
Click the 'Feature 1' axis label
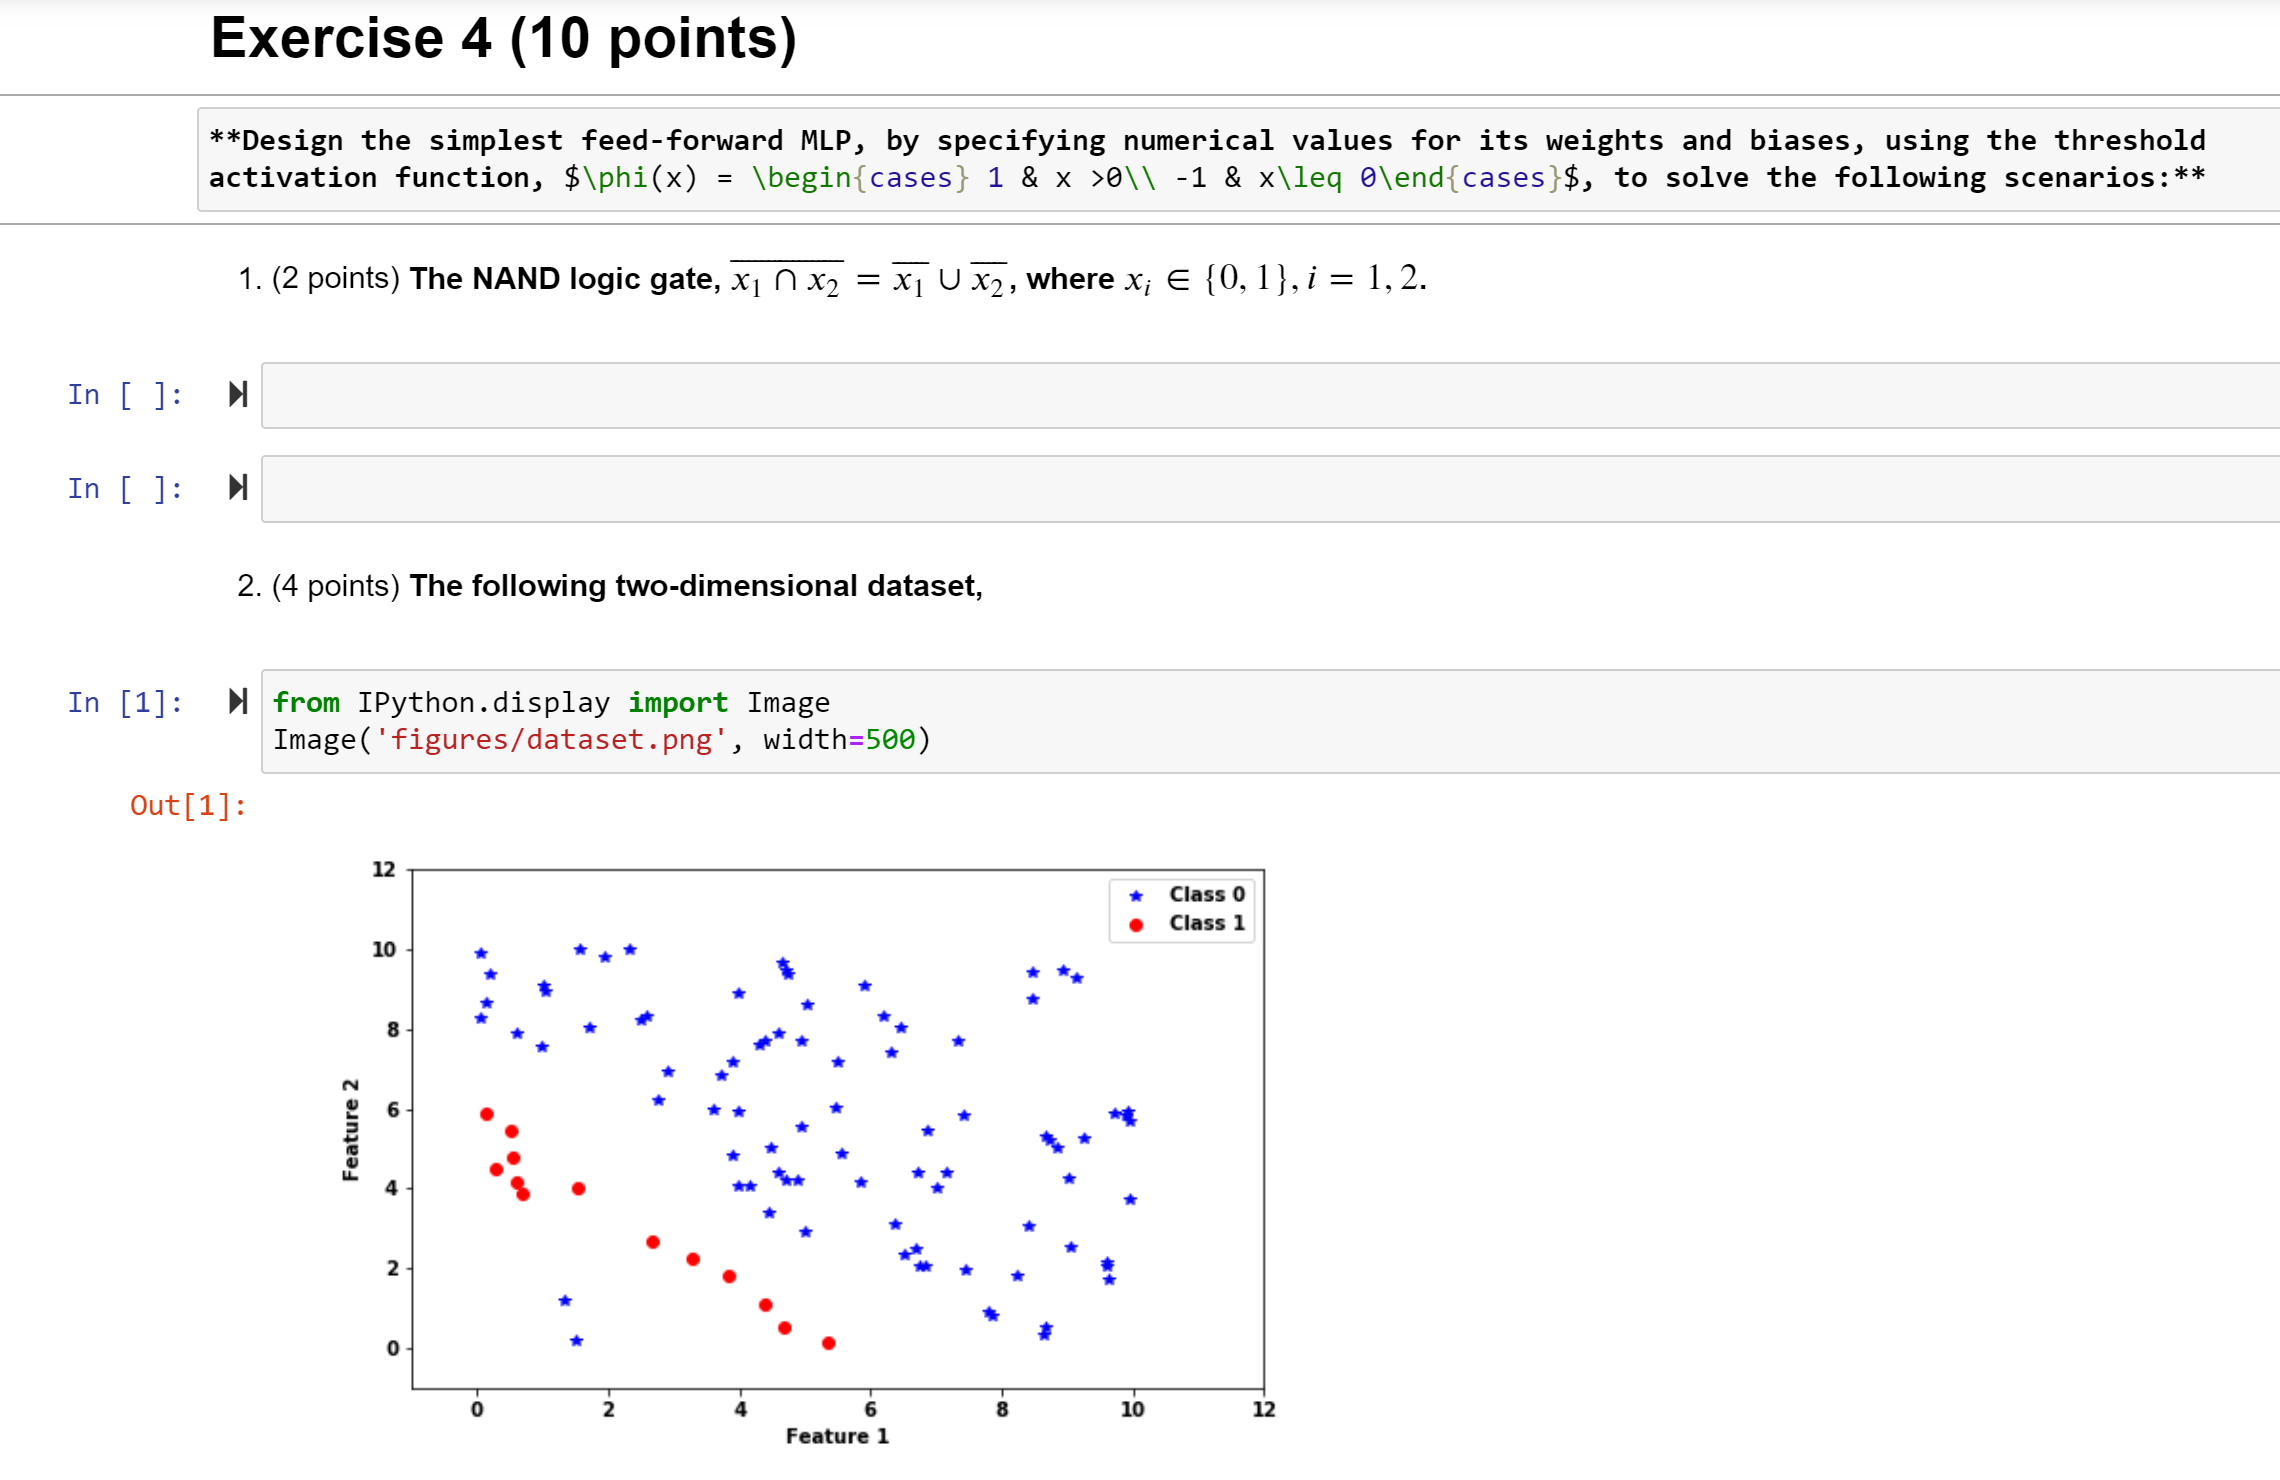837,1437
